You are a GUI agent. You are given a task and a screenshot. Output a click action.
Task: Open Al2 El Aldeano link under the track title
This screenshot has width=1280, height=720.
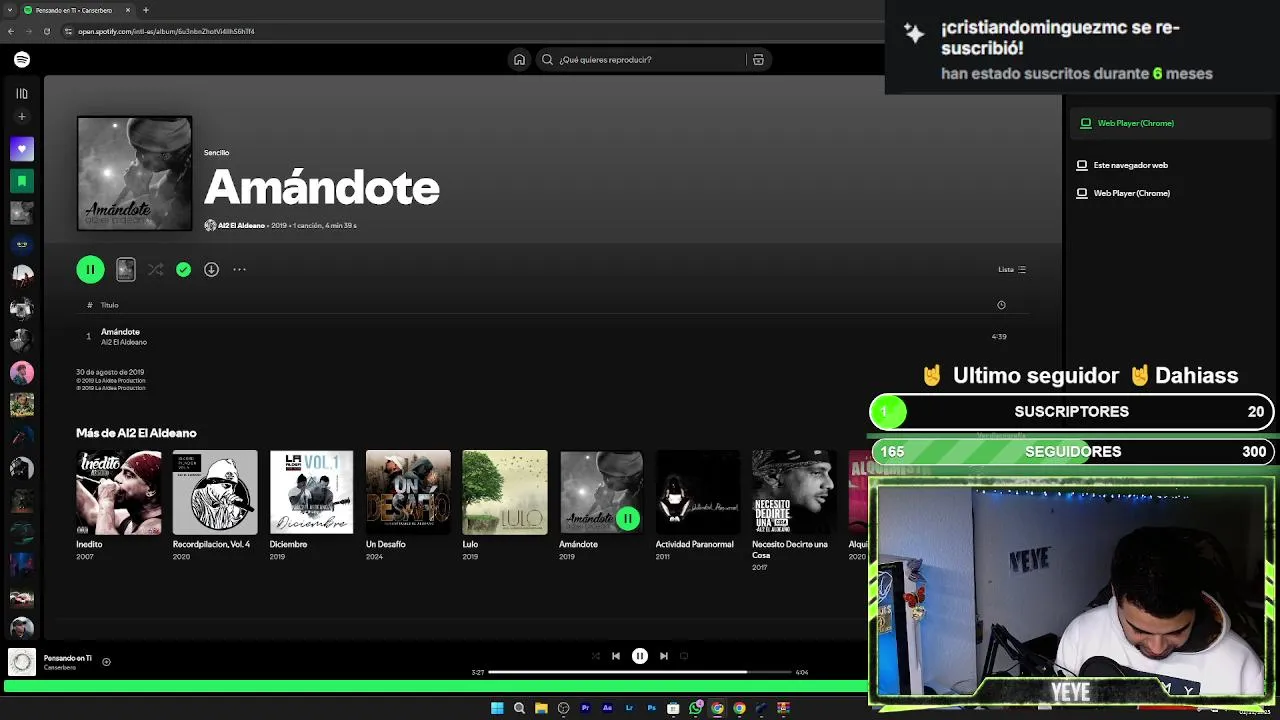[x=124, y=342]
